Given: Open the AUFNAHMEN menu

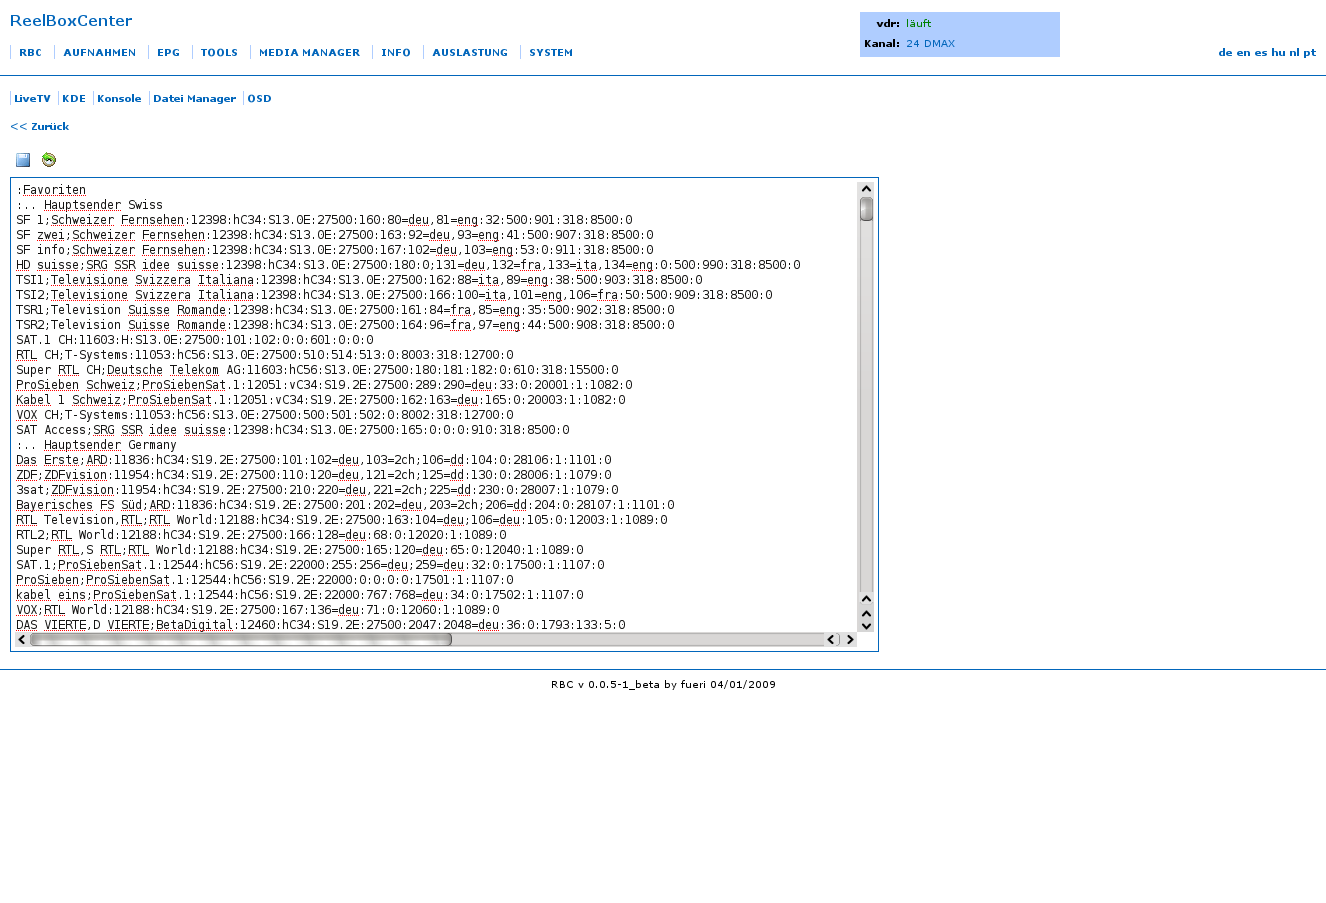Looking at the screenshot, I should click(x=100, y=53).
